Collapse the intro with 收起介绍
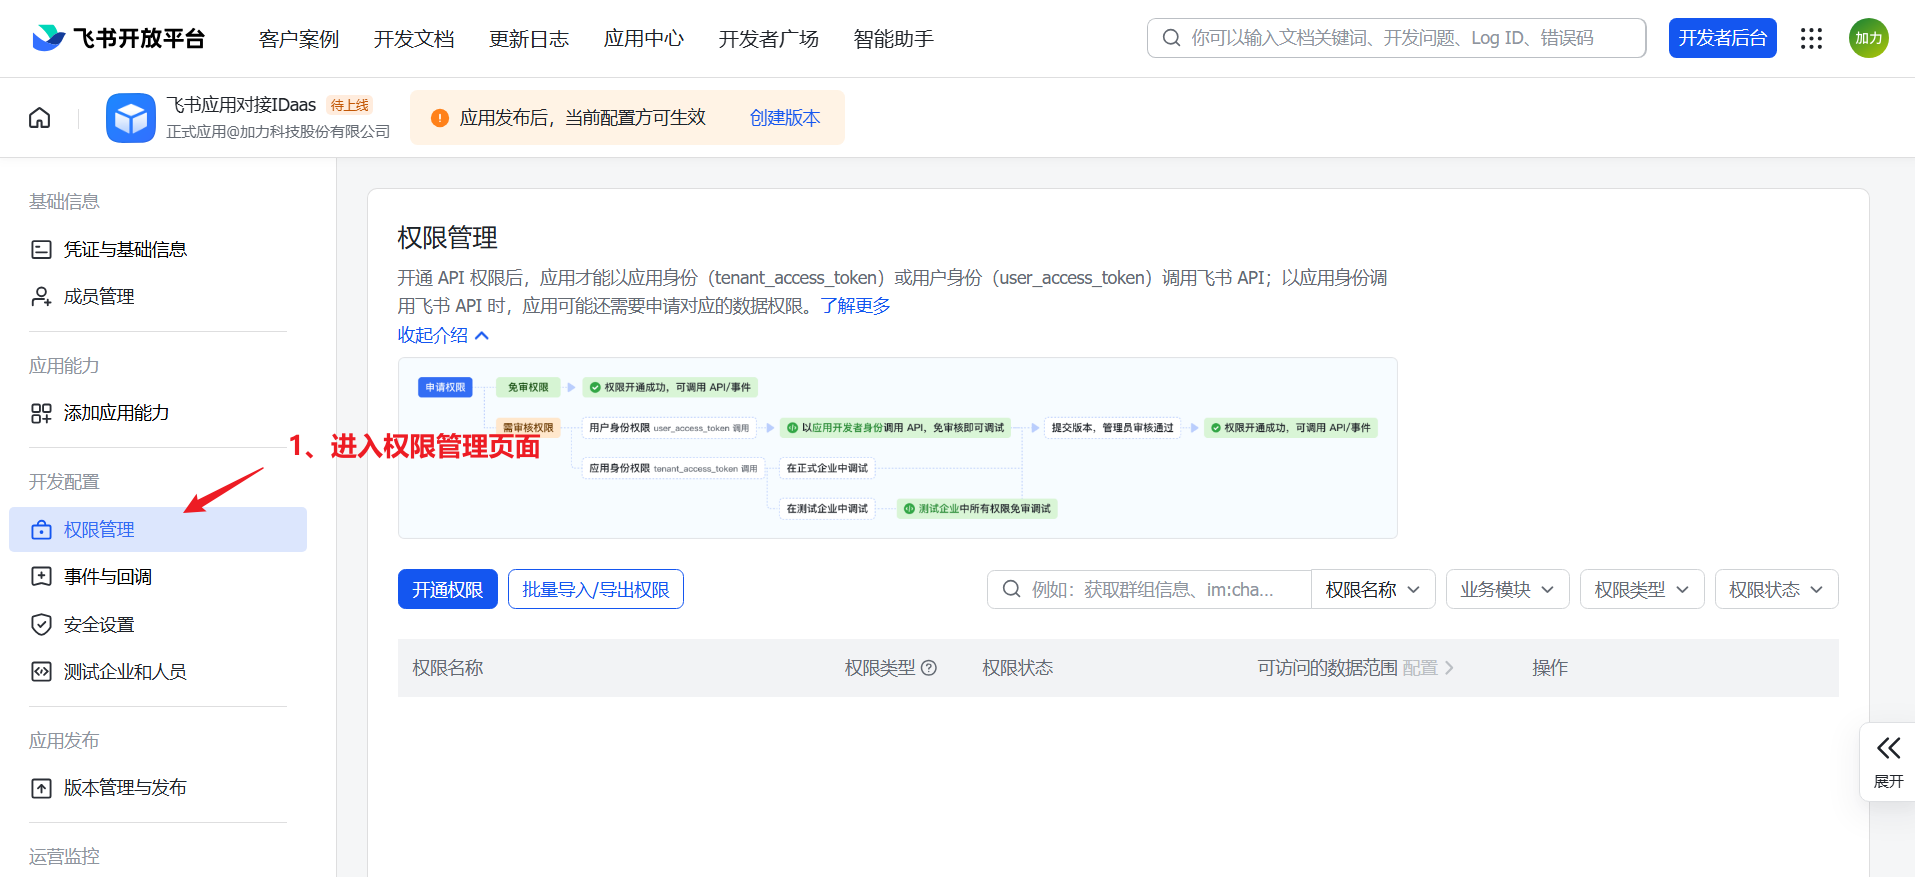This screenshot has width=1915, height=877. 443,335
